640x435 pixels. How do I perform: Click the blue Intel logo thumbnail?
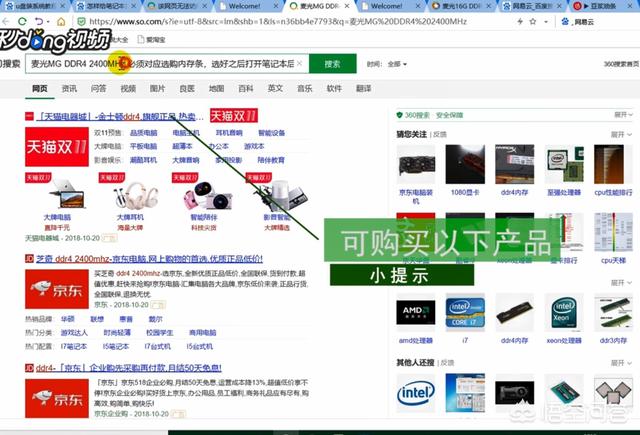coord(415,390)
